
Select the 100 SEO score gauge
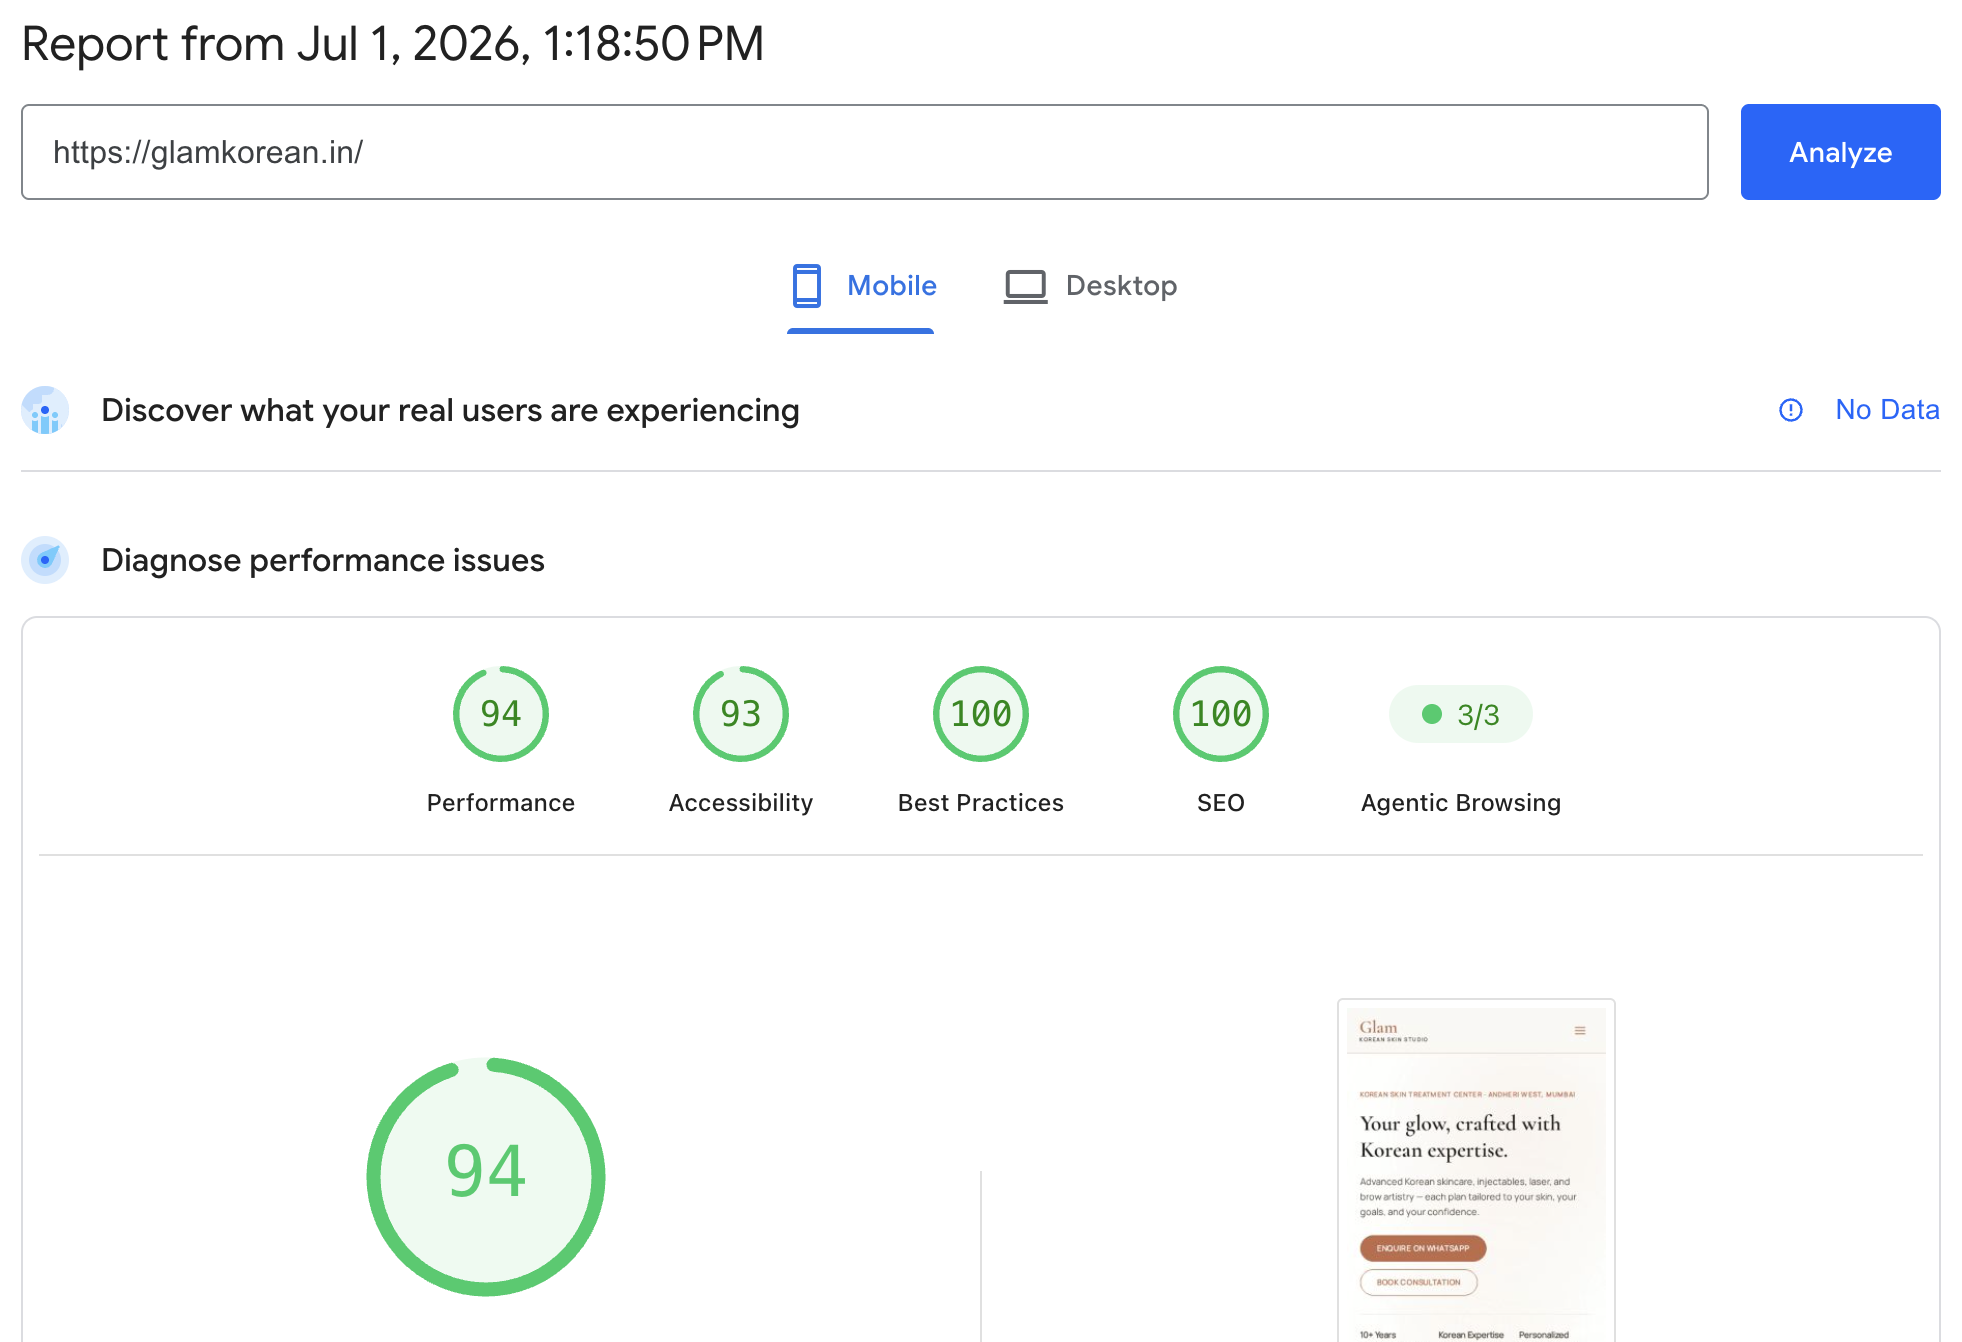tap(1221, 714)
